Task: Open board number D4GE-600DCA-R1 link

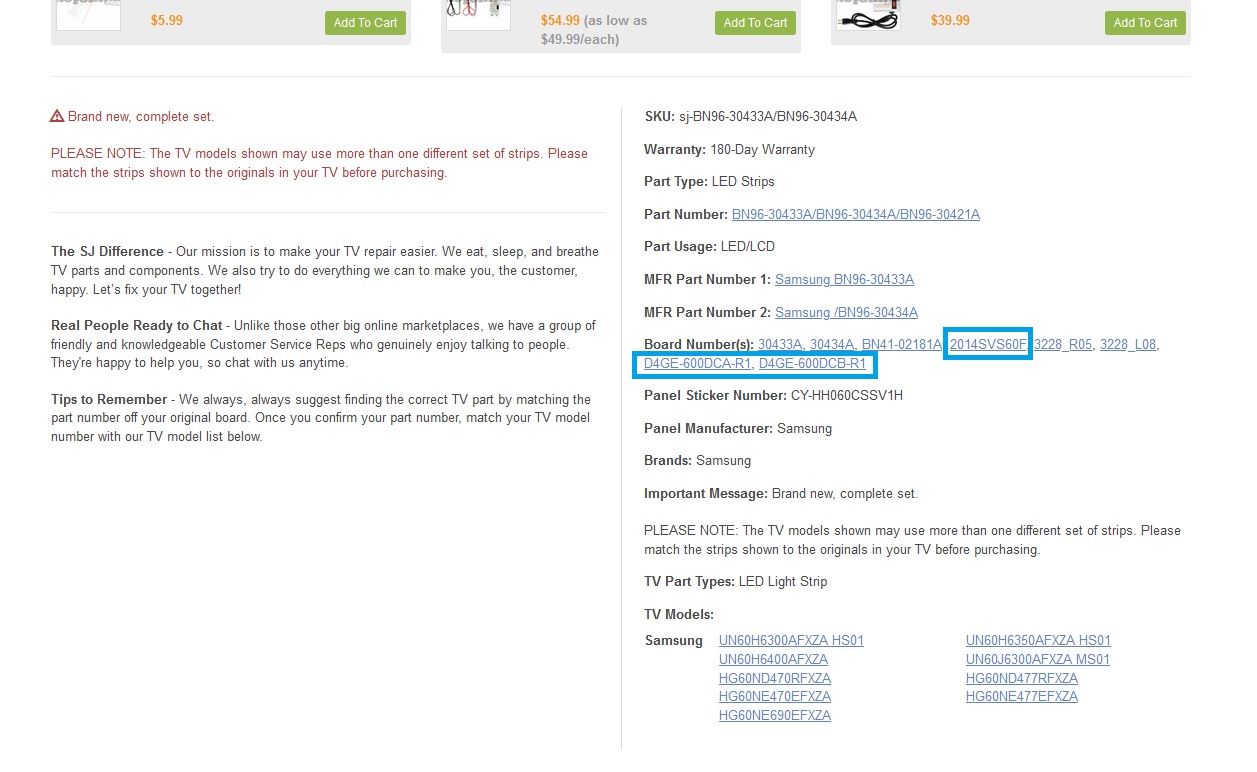Action: 697,364
